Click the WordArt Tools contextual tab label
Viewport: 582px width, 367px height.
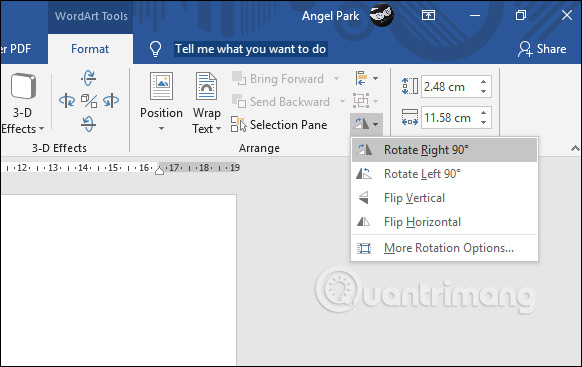point(91,16)
